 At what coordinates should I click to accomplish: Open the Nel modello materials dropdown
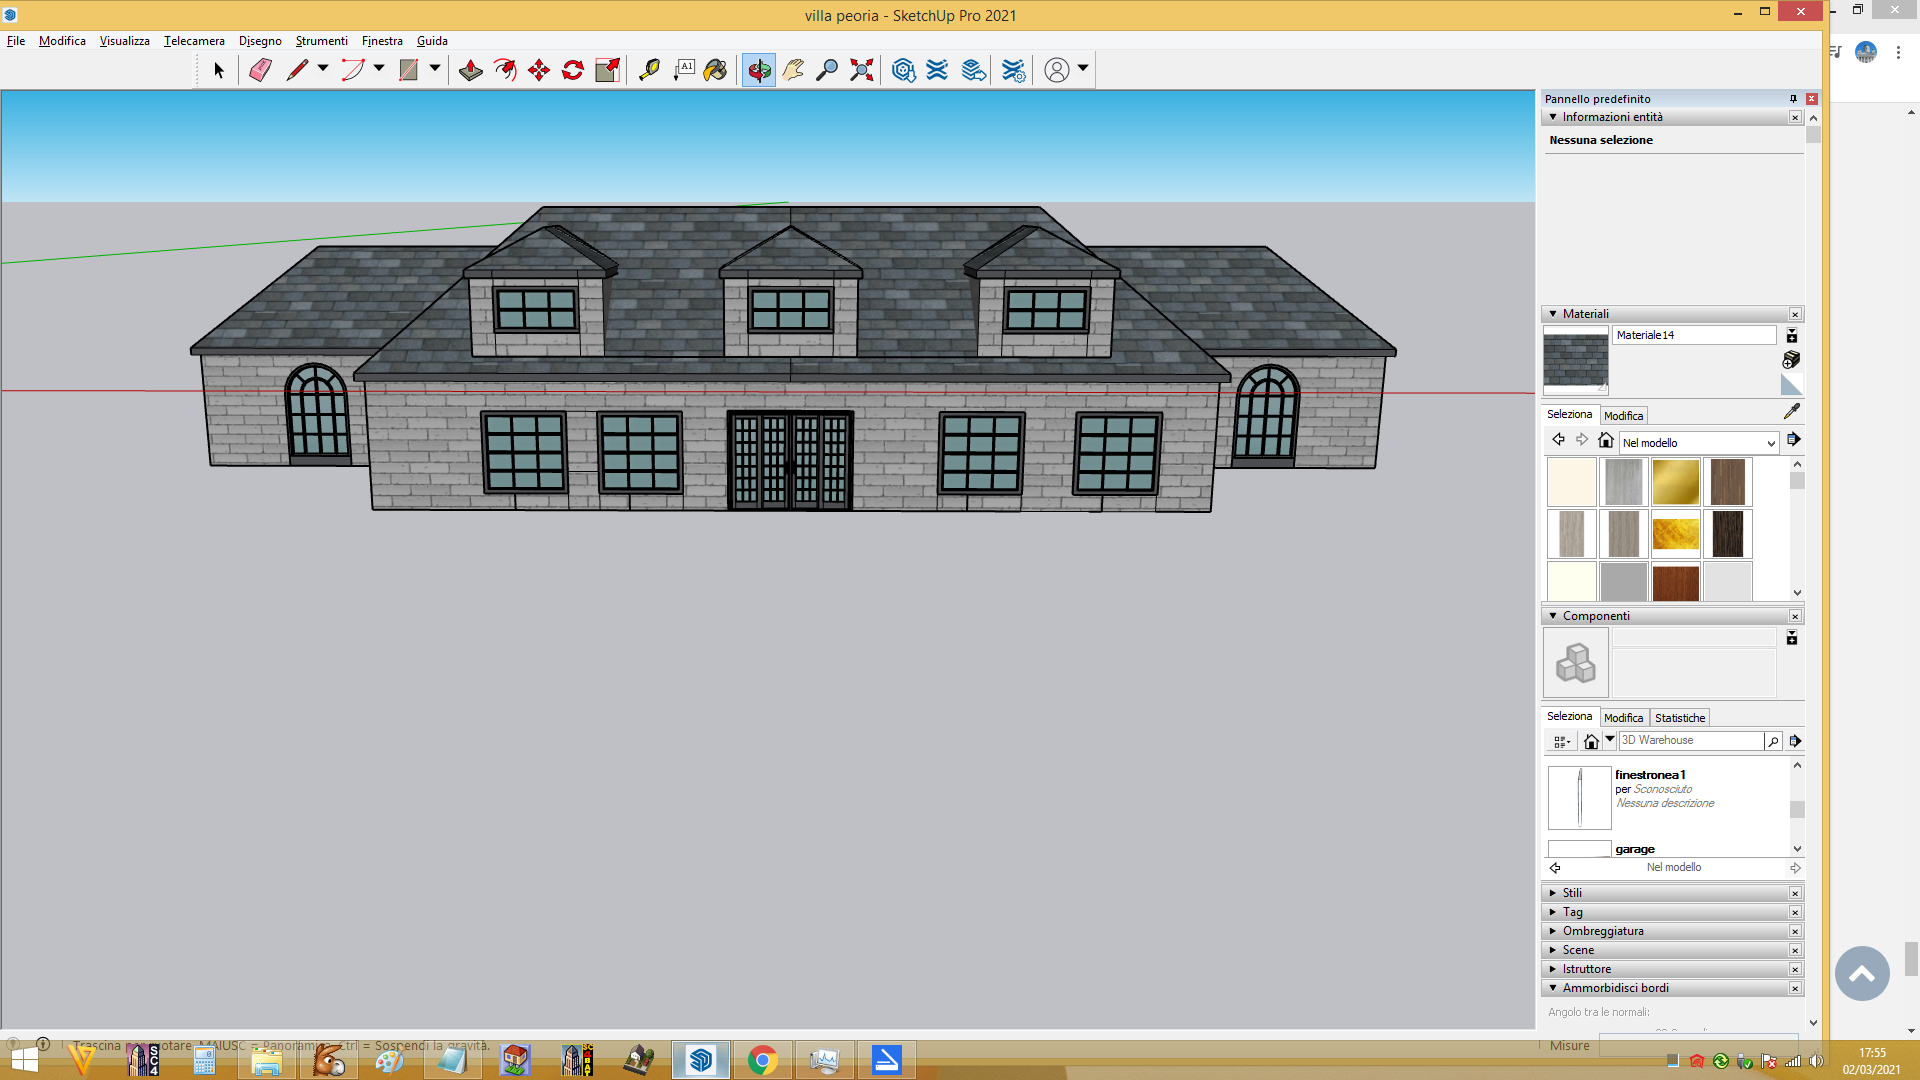[x=1698, y=442]
